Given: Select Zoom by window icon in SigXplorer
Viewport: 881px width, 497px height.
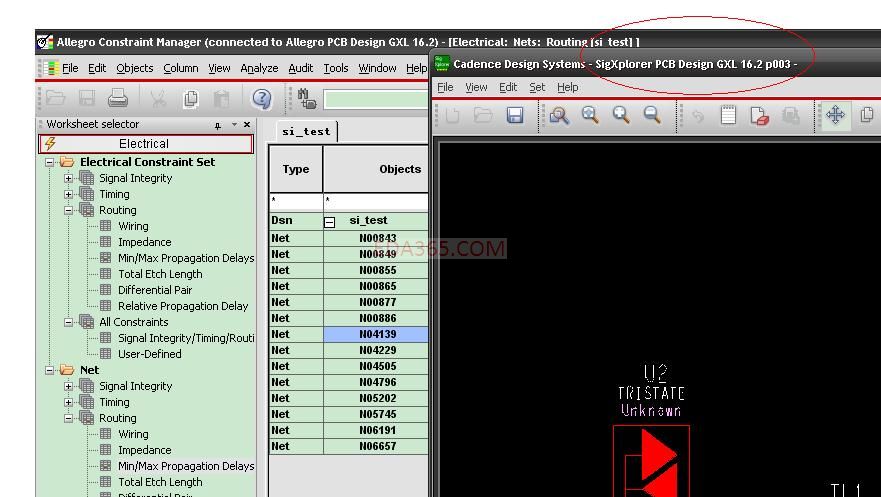Looking at the screenshot, I should coord(559,115).
